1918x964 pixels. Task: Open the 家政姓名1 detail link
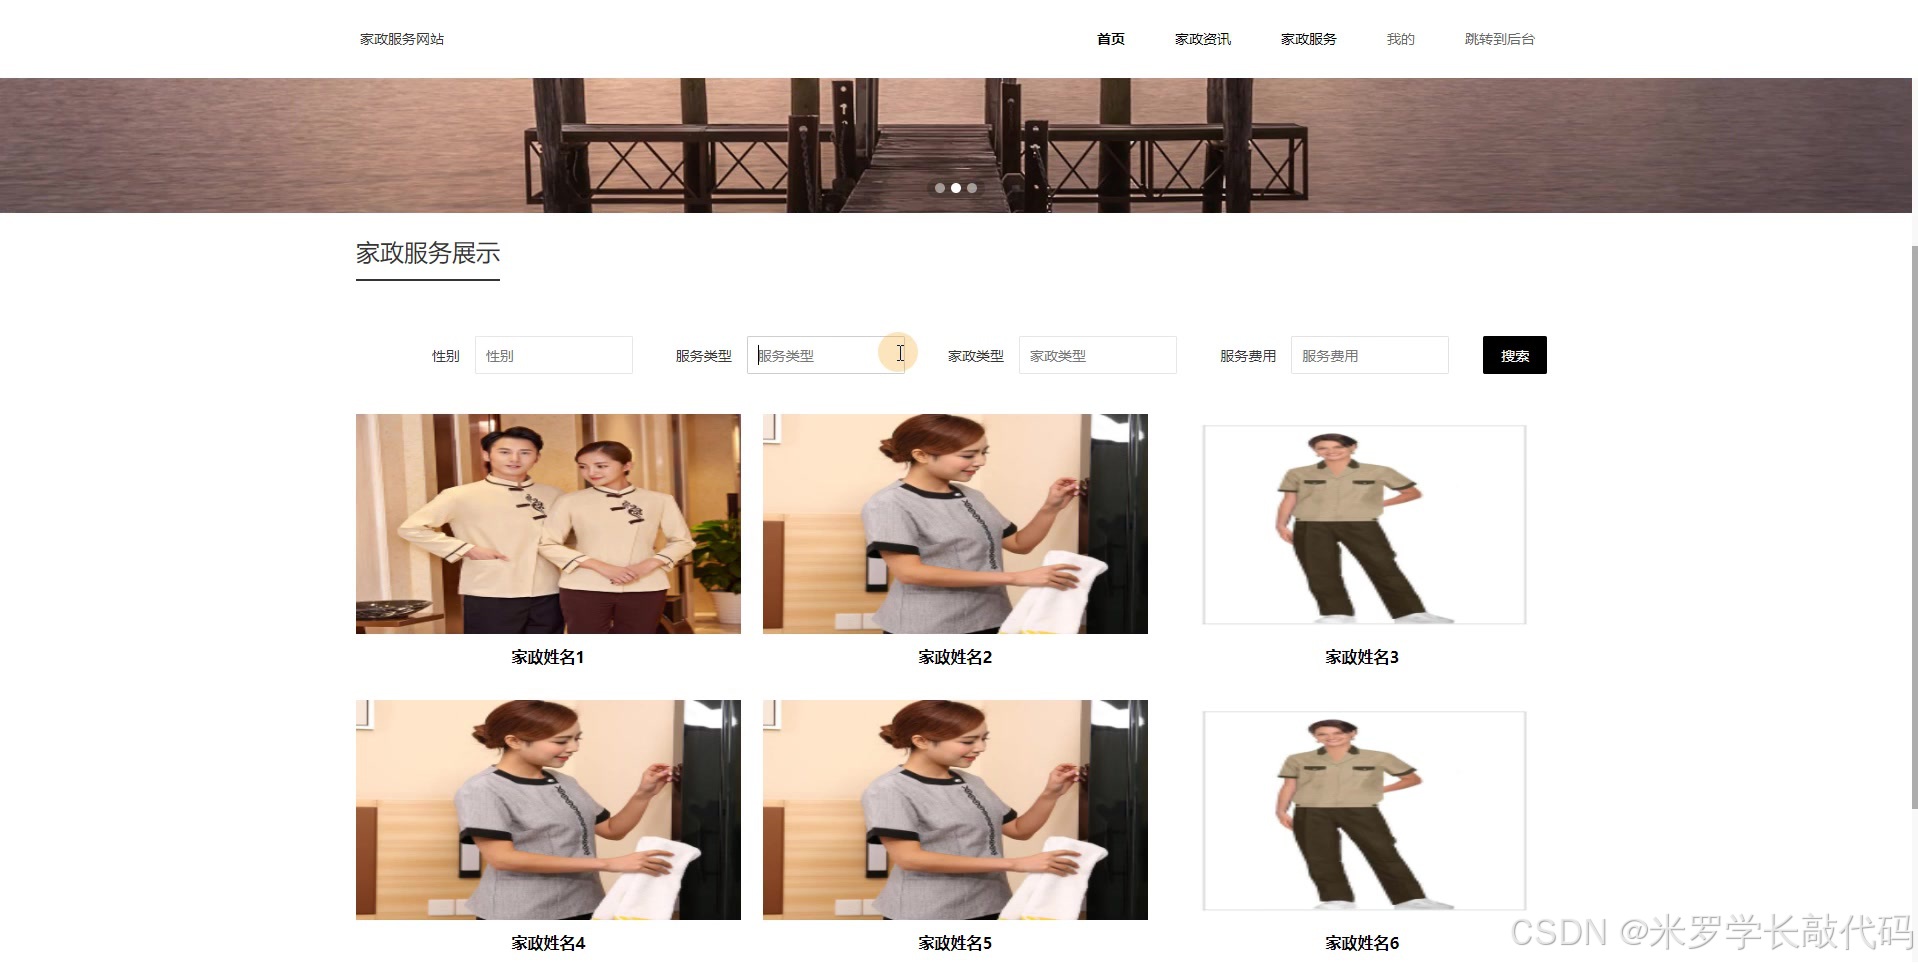click(x=547, y=657)
